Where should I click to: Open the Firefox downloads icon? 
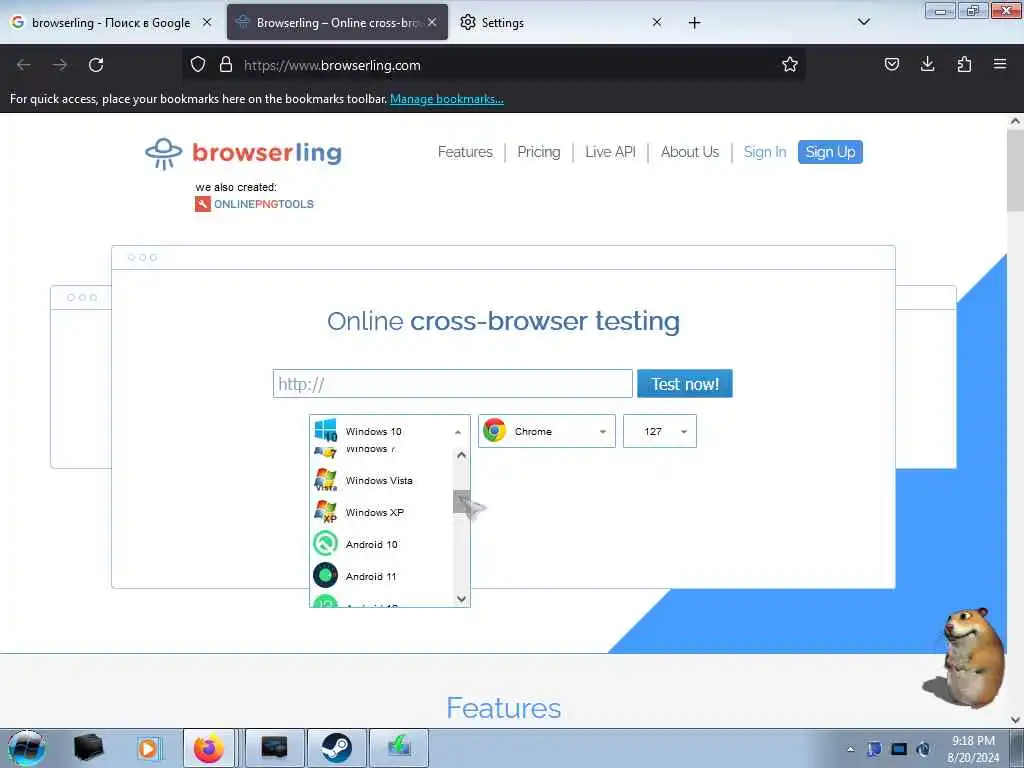pyautogui.click(x=927, y=64)
